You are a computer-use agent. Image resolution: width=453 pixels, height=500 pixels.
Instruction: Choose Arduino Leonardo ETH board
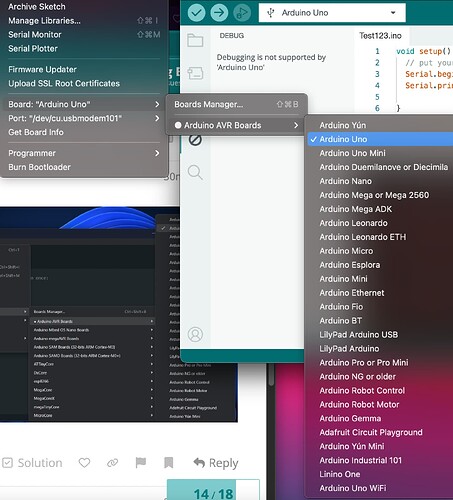pyautogui.click(x=380, y=237)
